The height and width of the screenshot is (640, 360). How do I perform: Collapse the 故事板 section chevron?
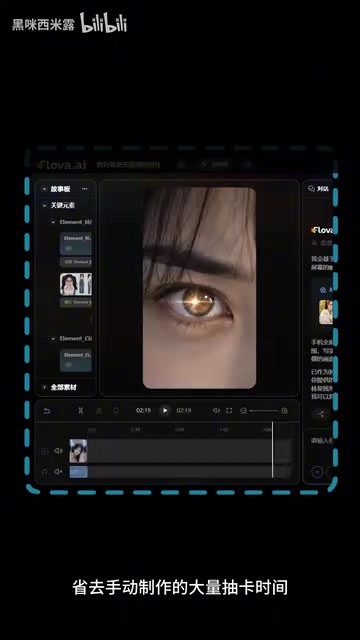tap(44, 189)
